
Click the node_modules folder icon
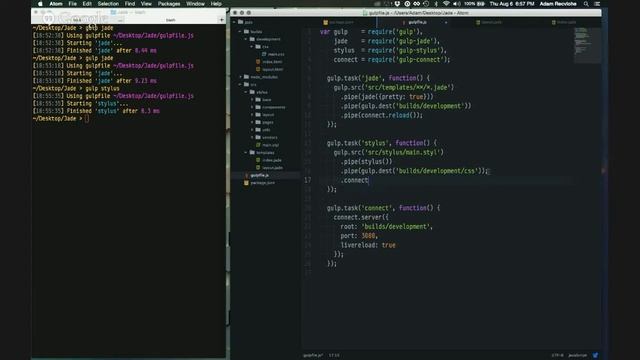pyautogui.click(x=246, y=77)
